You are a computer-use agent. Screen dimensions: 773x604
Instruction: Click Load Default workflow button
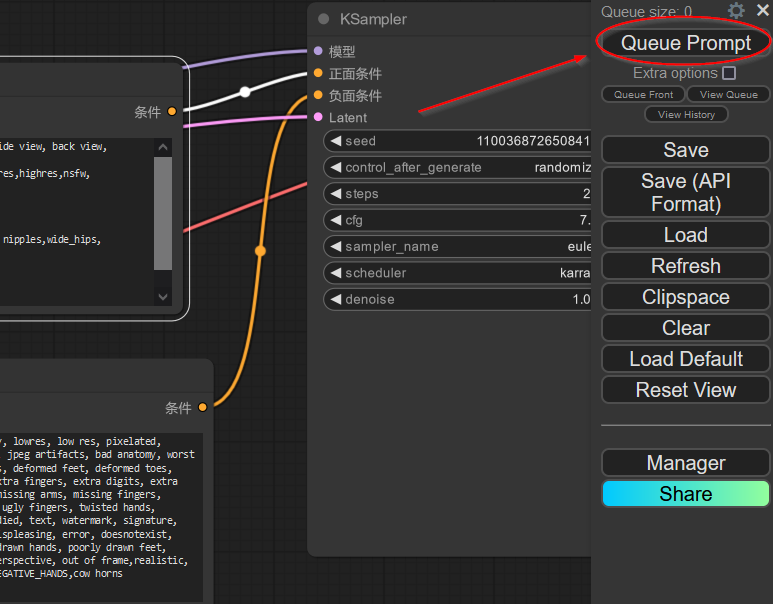[x=685, y=359]
